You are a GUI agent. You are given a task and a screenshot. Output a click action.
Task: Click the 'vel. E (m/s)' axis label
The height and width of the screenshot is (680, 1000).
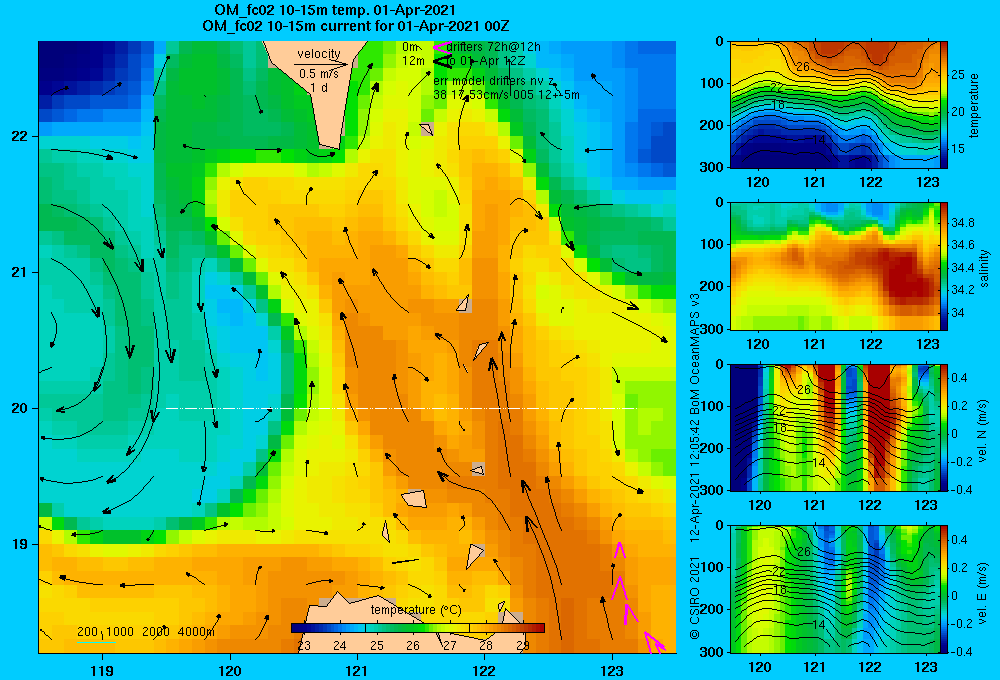[983, 593]
